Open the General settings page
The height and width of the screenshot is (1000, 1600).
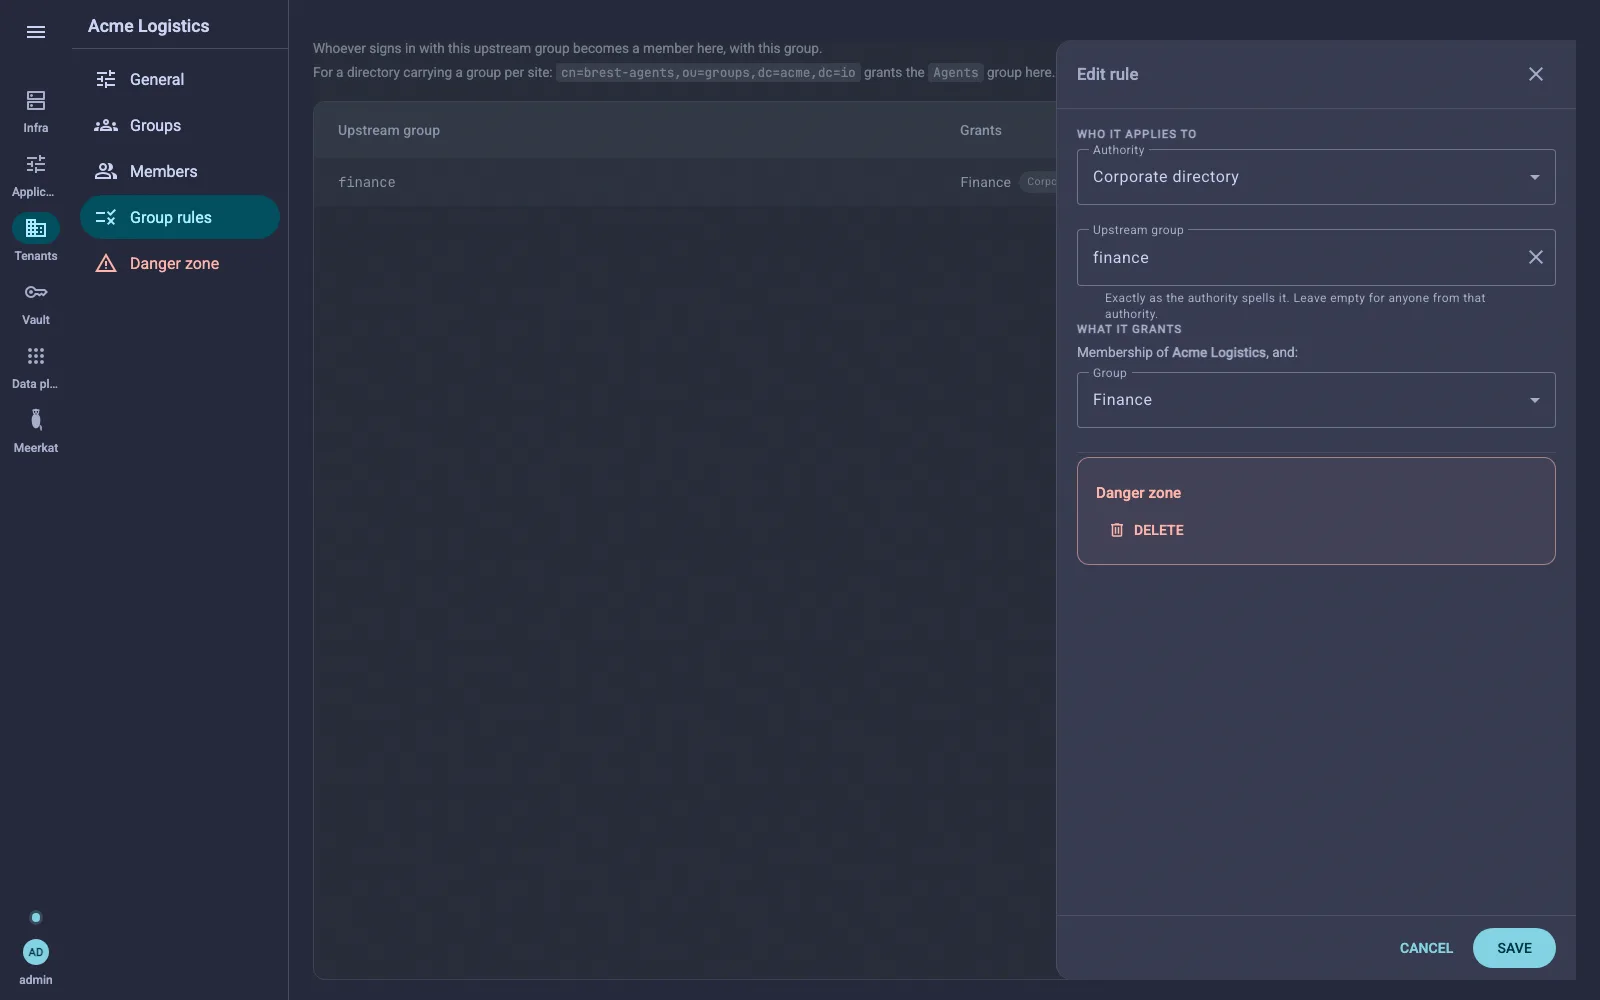coord(180,79)
